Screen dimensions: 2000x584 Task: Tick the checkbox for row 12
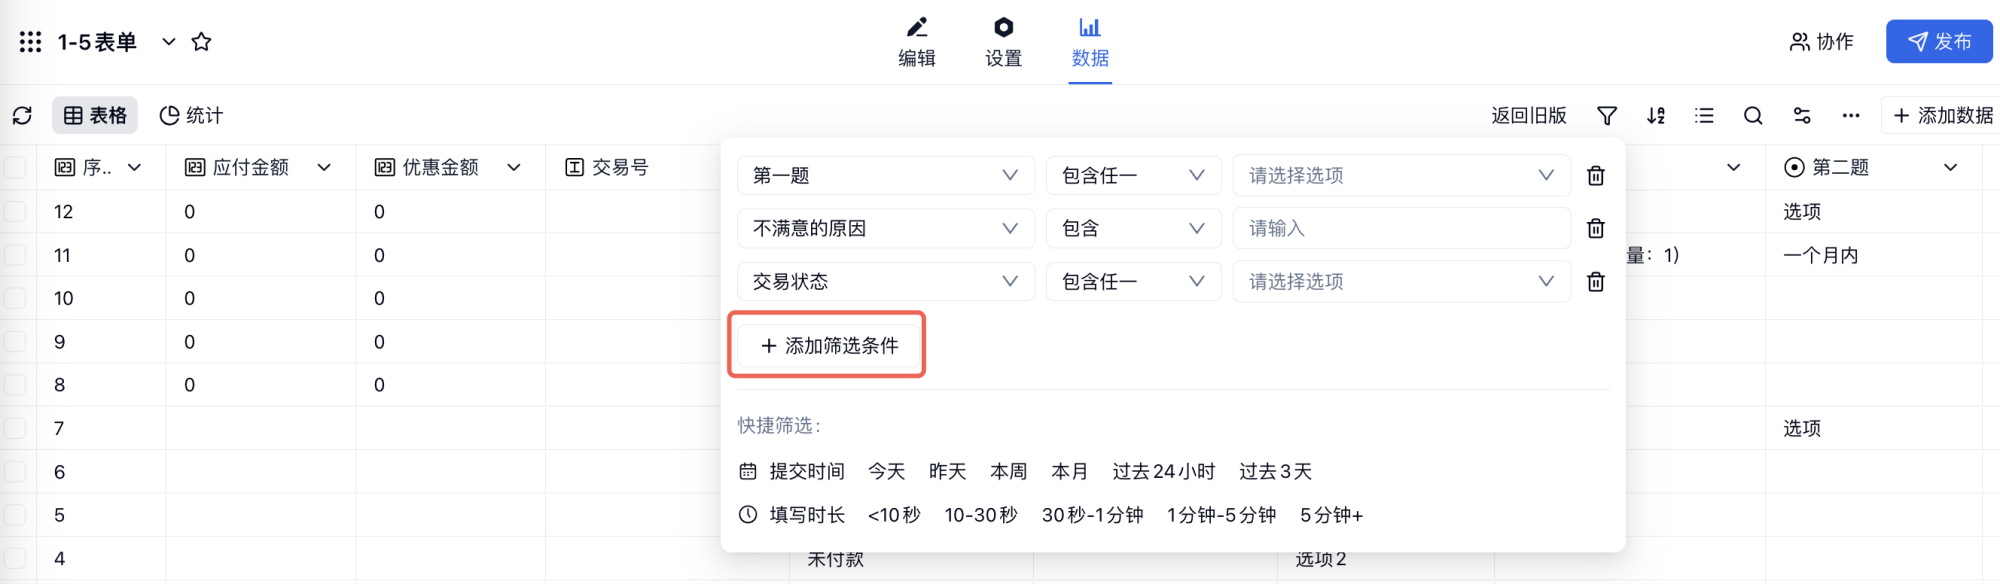tap(15, 211)
